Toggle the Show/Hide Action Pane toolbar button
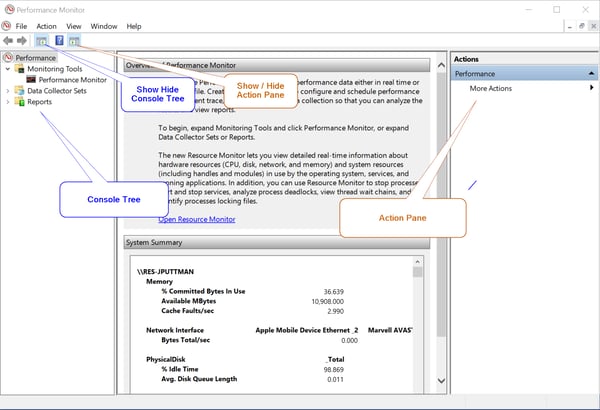 74,40
